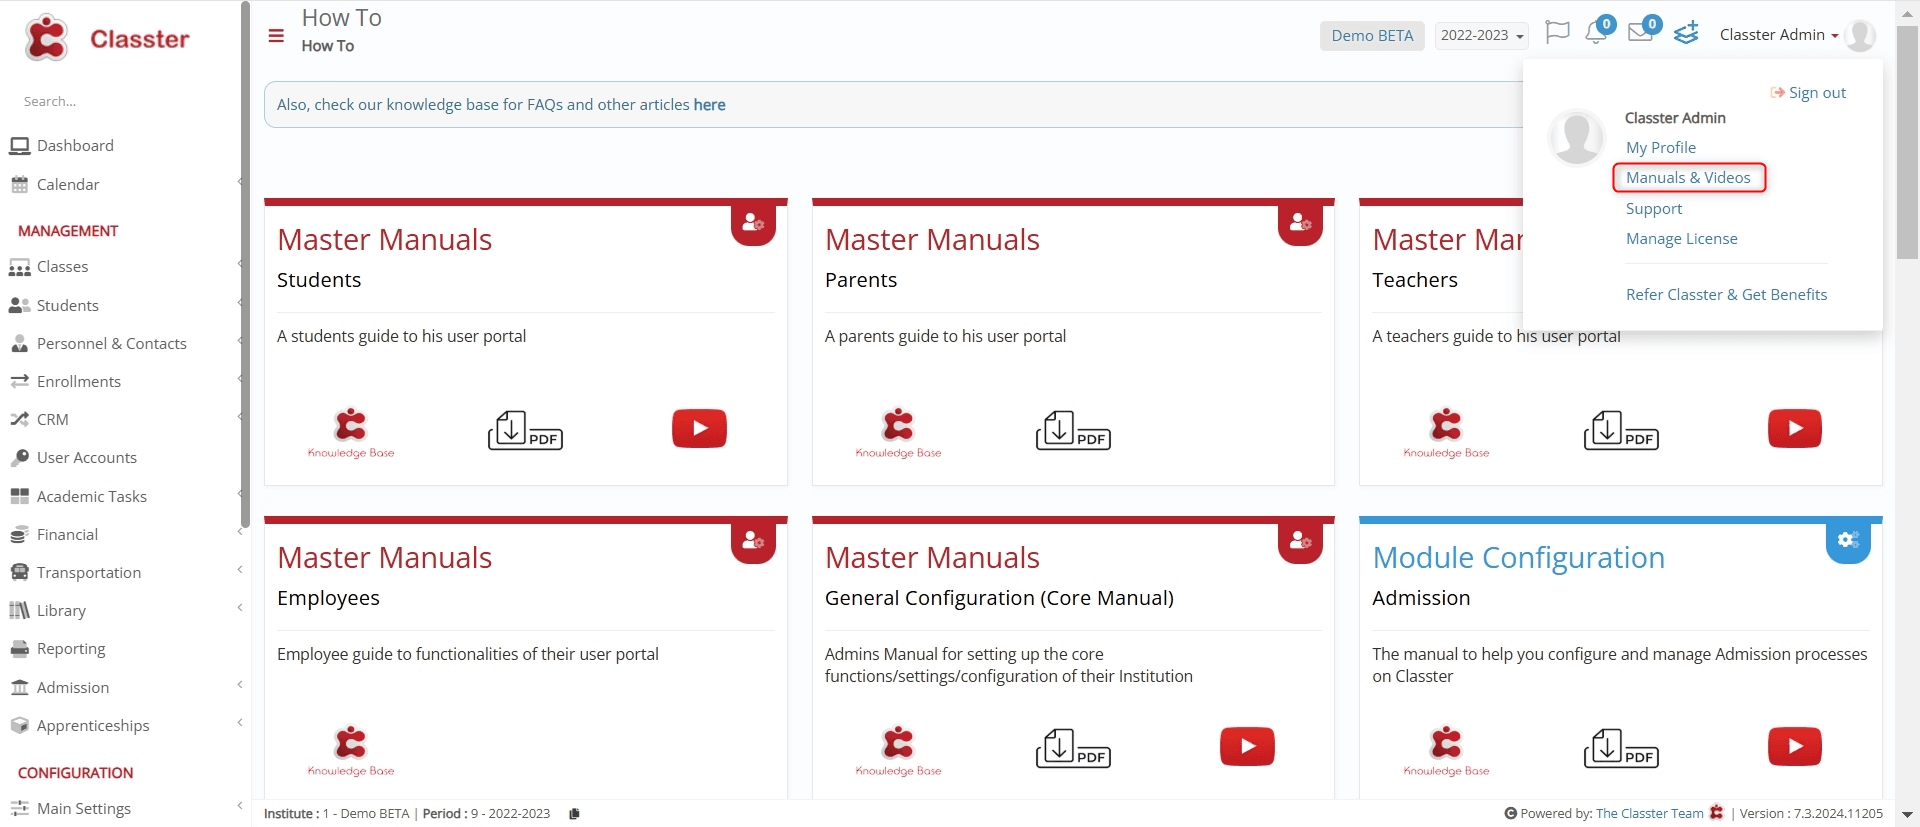
Task: Open The Classter Team footer link
Action: click(x=1649, y=813)
